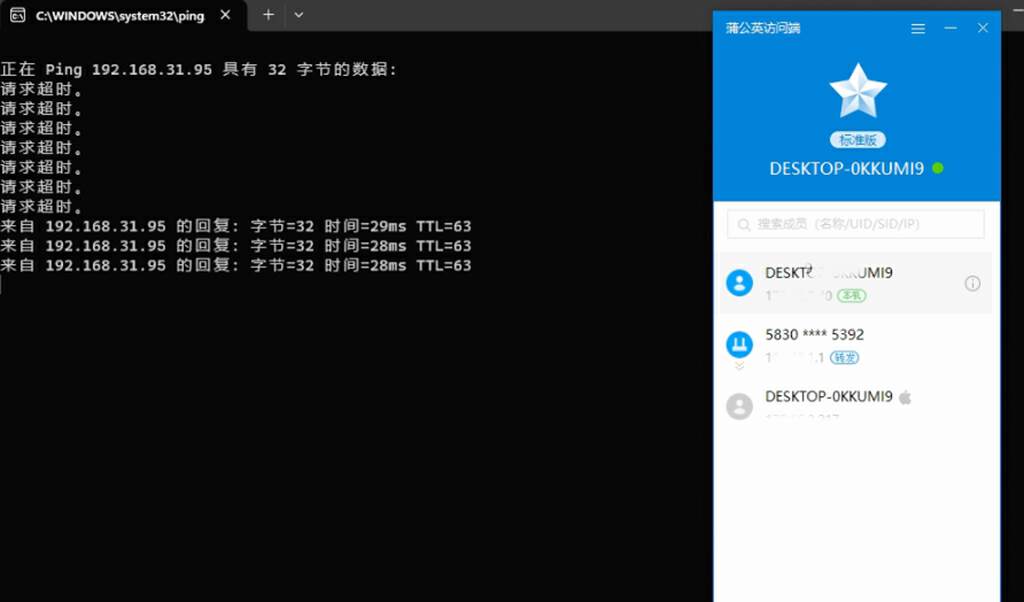
Task: Expand the 5830 router entry with the double chevron
Action: tap(739, 363)
